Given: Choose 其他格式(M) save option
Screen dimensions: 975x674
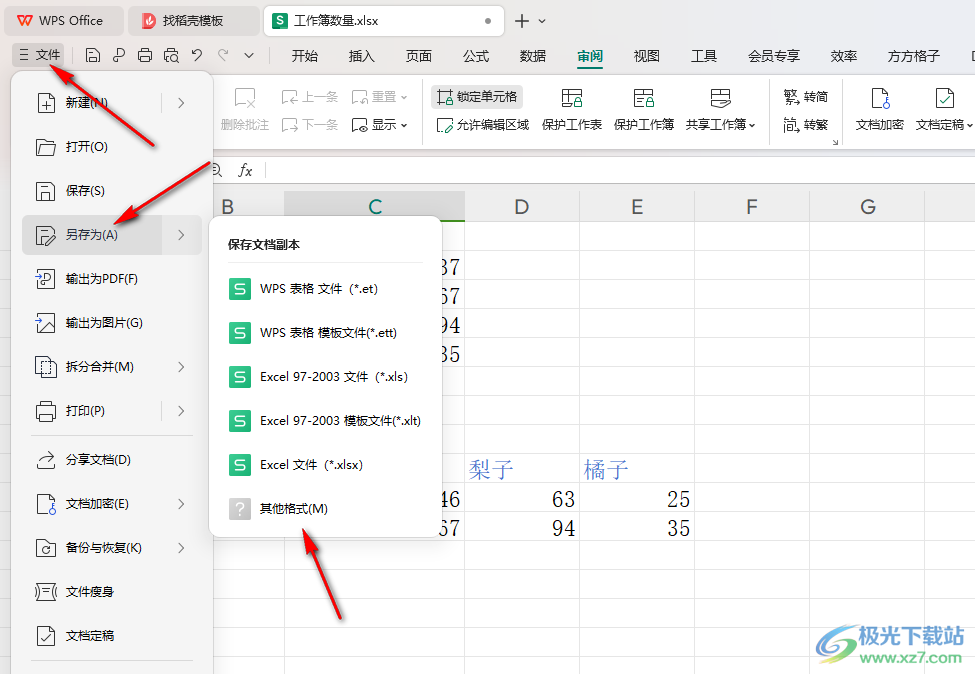Looking at the screenshot, I should 325,509.
